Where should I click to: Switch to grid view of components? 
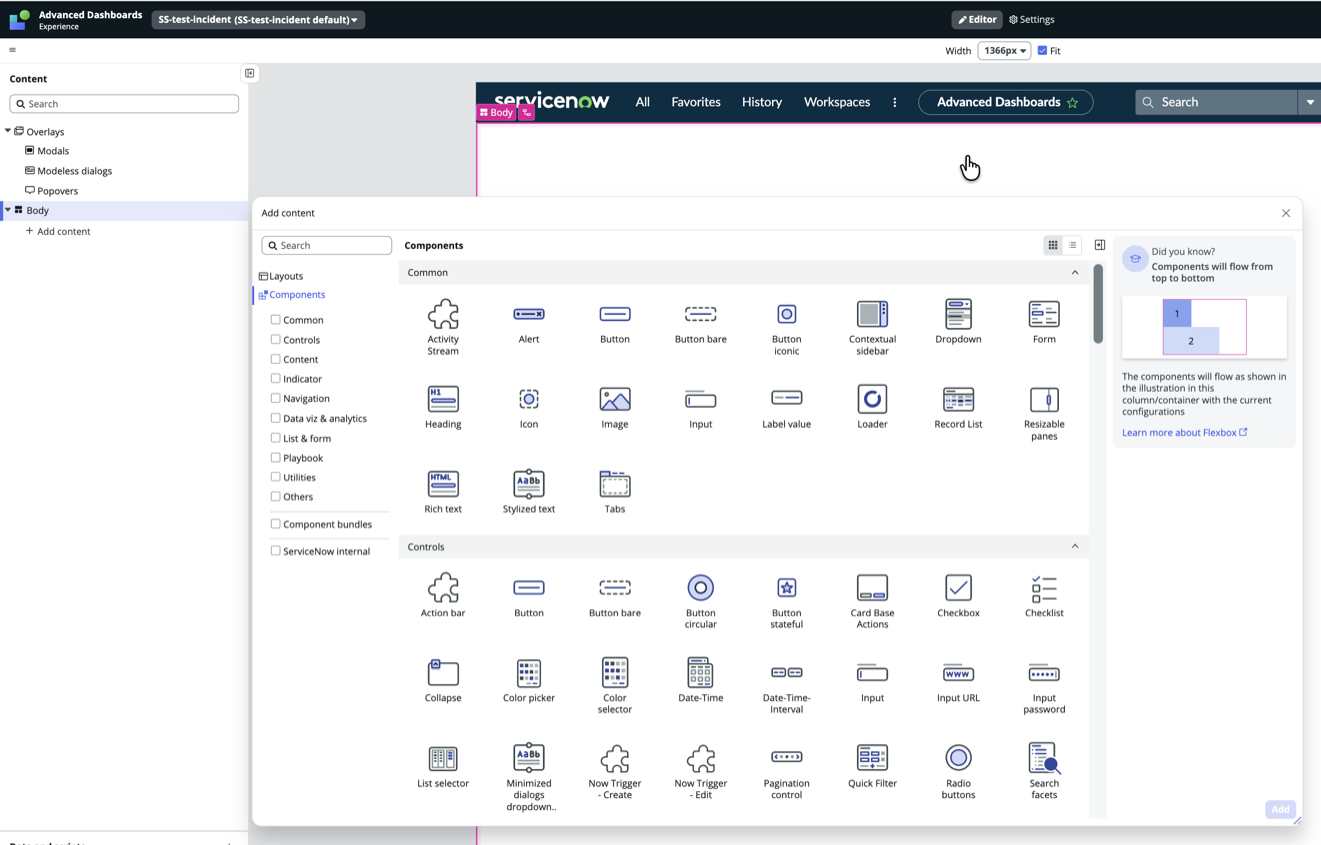pos(1053,245)
